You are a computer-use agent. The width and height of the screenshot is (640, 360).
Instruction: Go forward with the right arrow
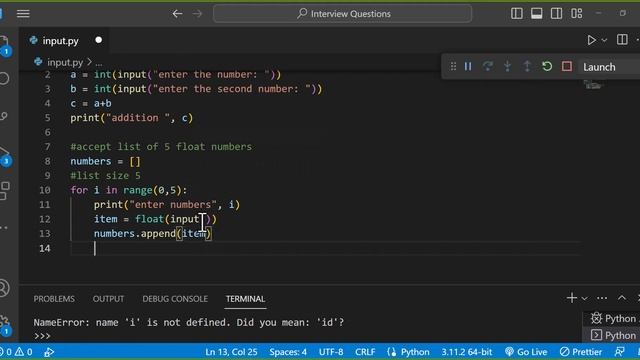tap(198, 13)
